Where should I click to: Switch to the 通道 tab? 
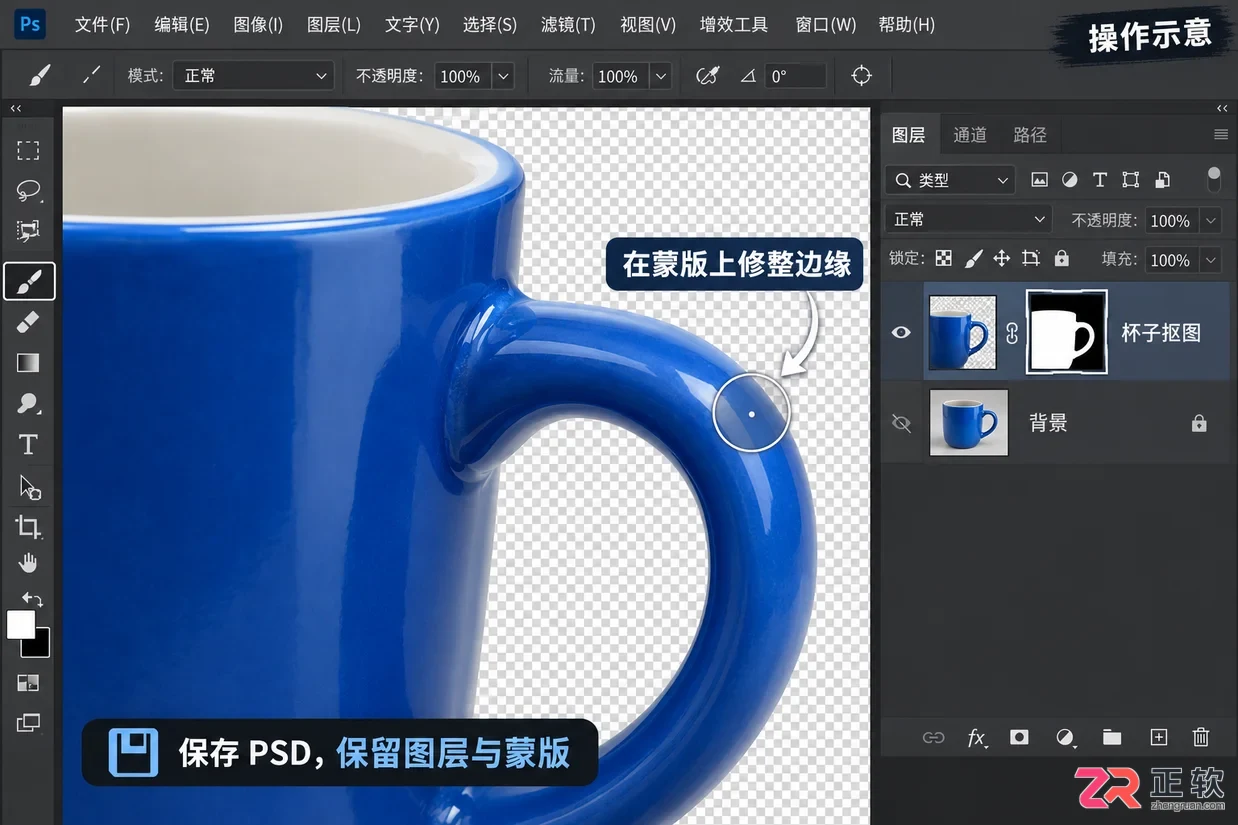point(970,134)
